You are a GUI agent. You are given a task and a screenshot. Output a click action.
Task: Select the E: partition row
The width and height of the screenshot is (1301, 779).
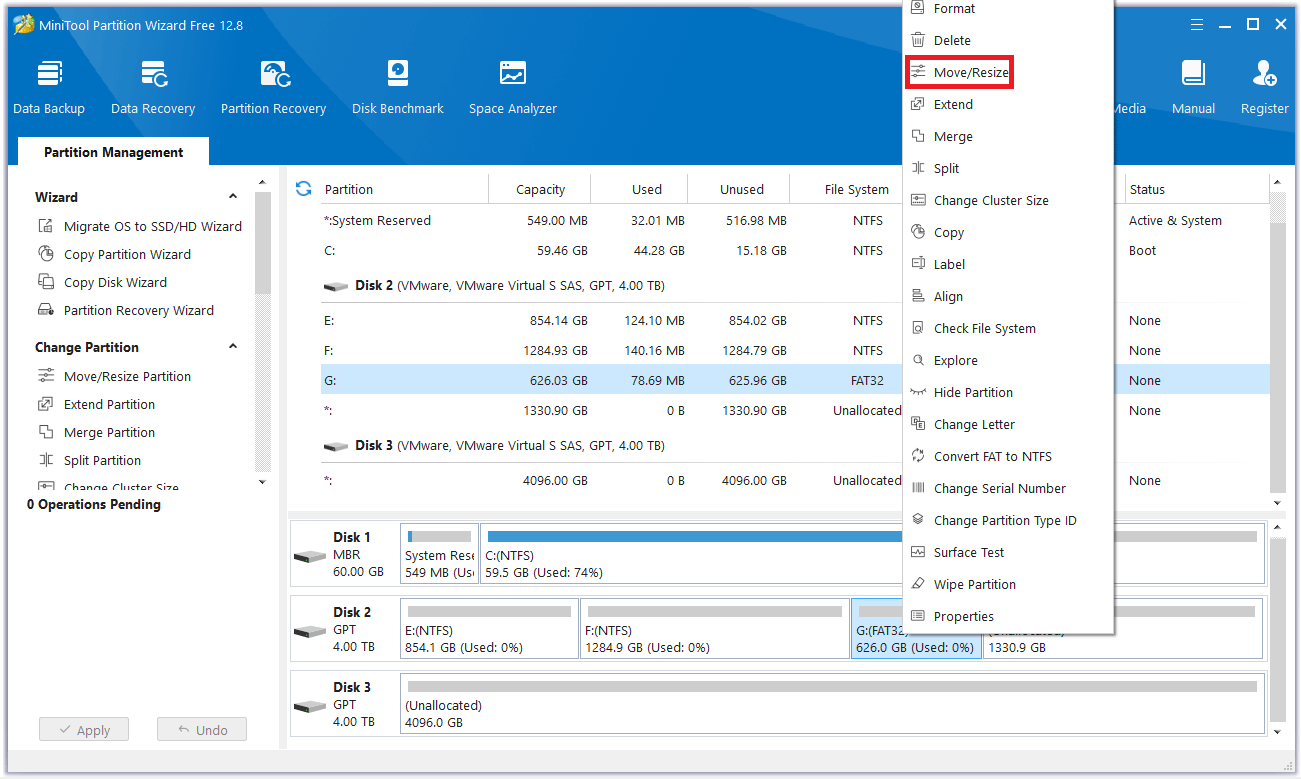point(611,320)
